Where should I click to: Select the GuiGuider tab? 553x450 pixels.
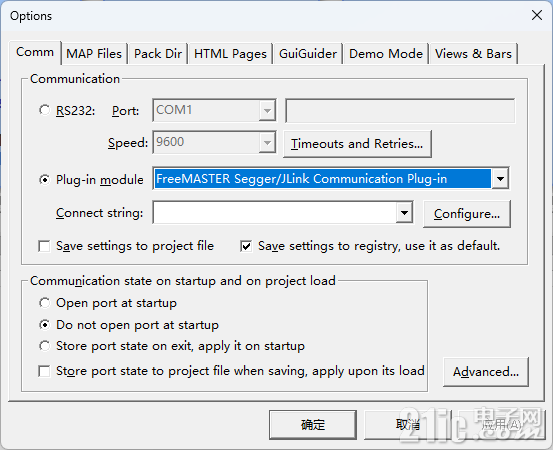click(308, 54)
